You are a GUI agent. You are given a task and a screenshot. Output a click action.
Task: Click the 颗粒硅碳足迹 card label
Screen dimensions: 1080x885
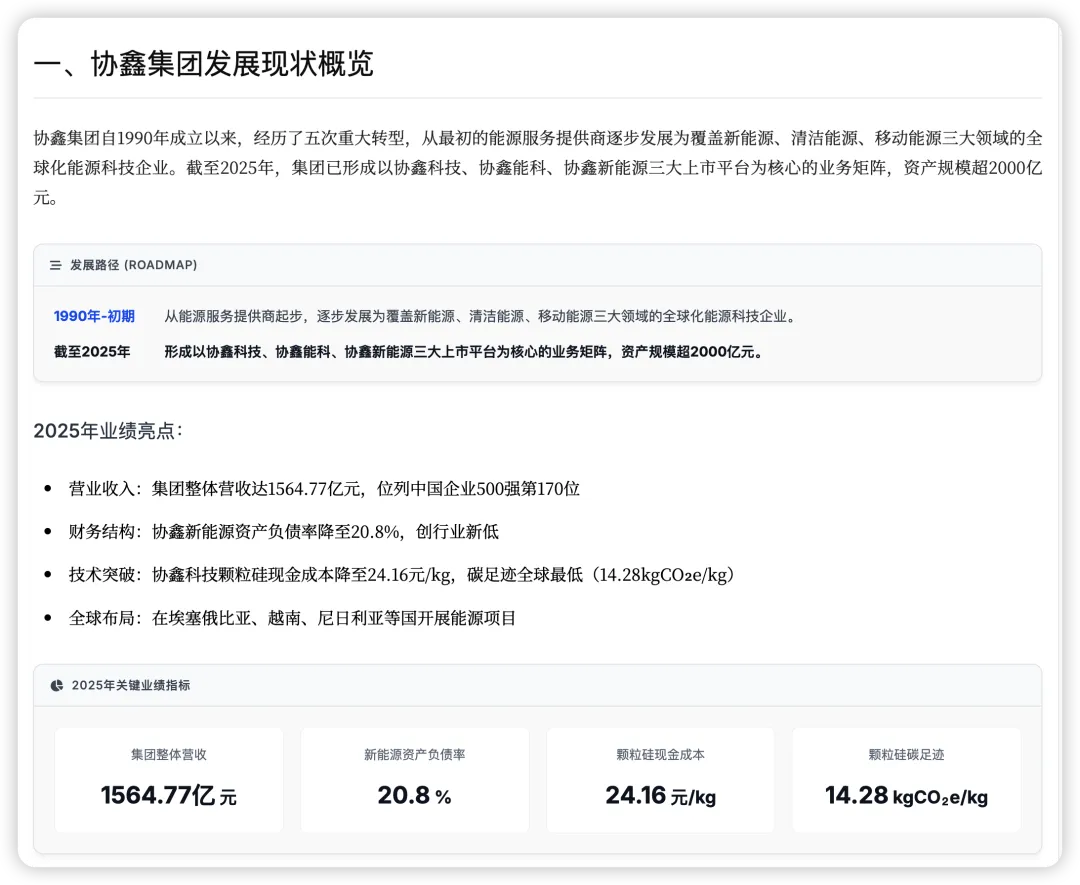(906, 755)
